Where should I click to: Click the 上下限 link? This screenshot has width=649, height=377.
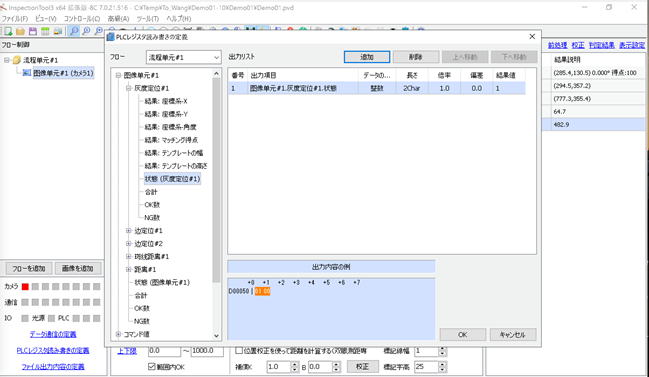point(127,351)
